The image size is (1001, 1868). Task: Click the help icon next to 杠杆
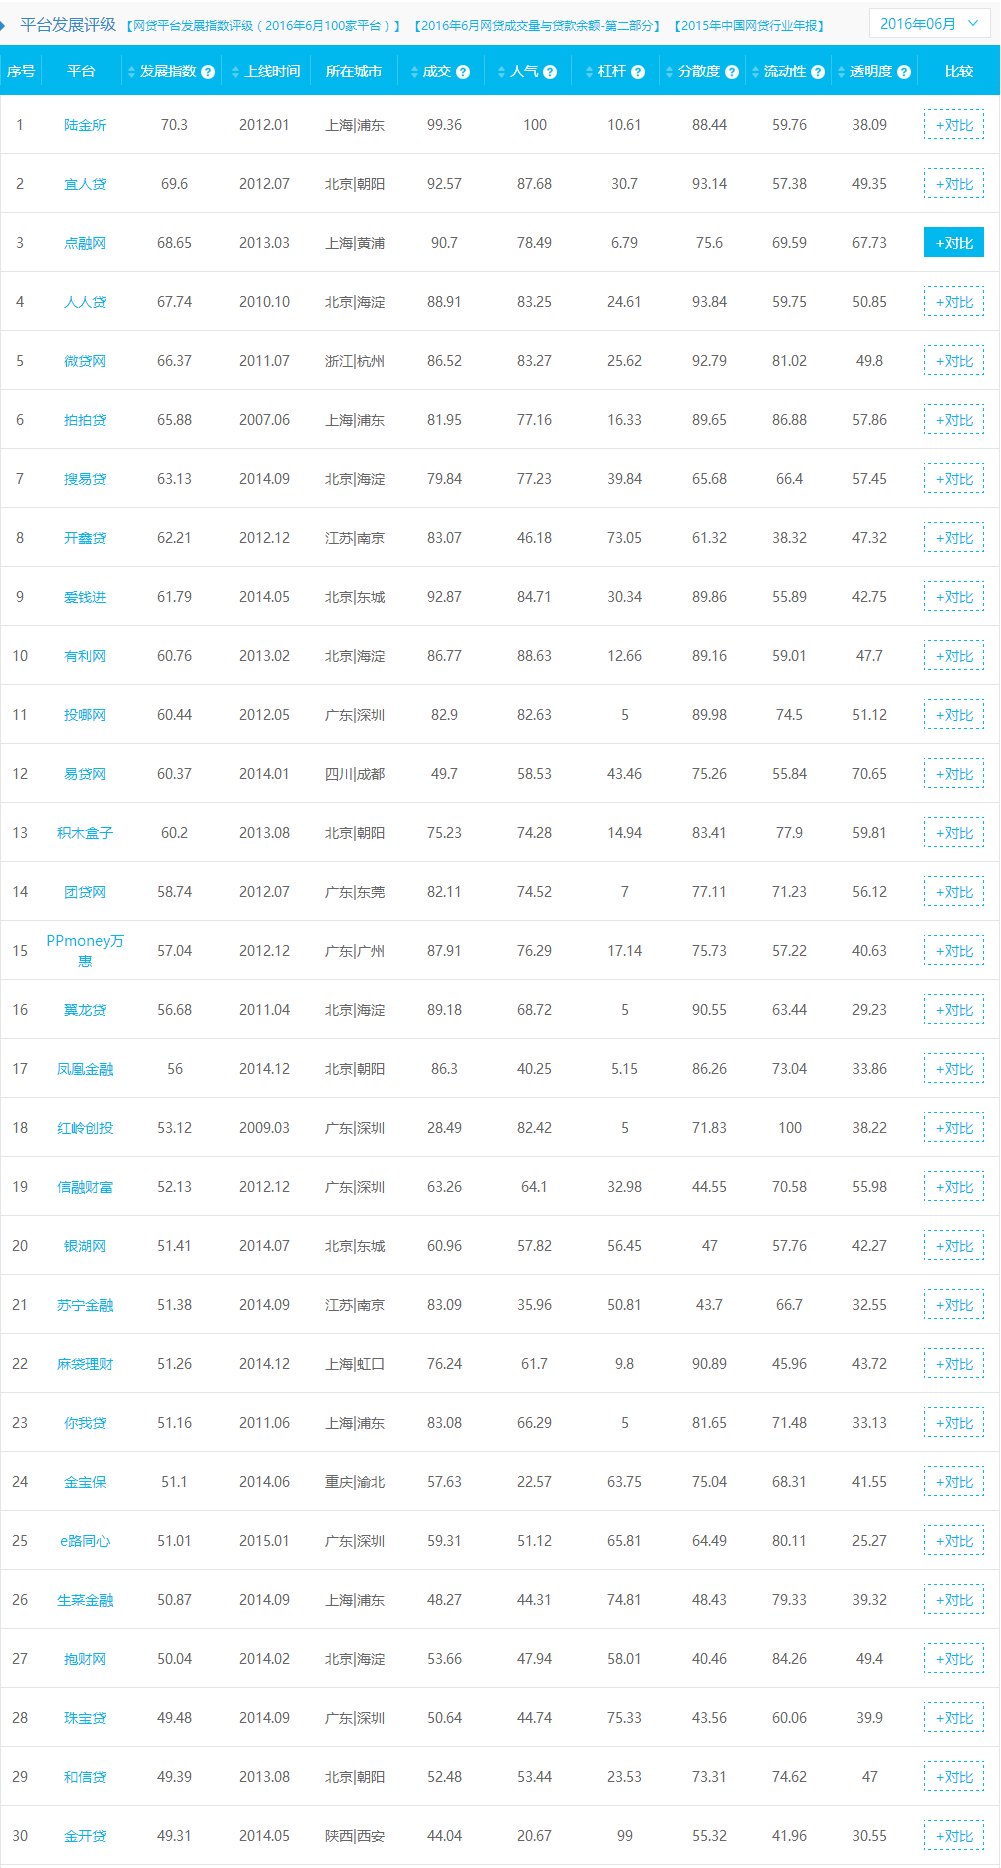click(638, 72)
